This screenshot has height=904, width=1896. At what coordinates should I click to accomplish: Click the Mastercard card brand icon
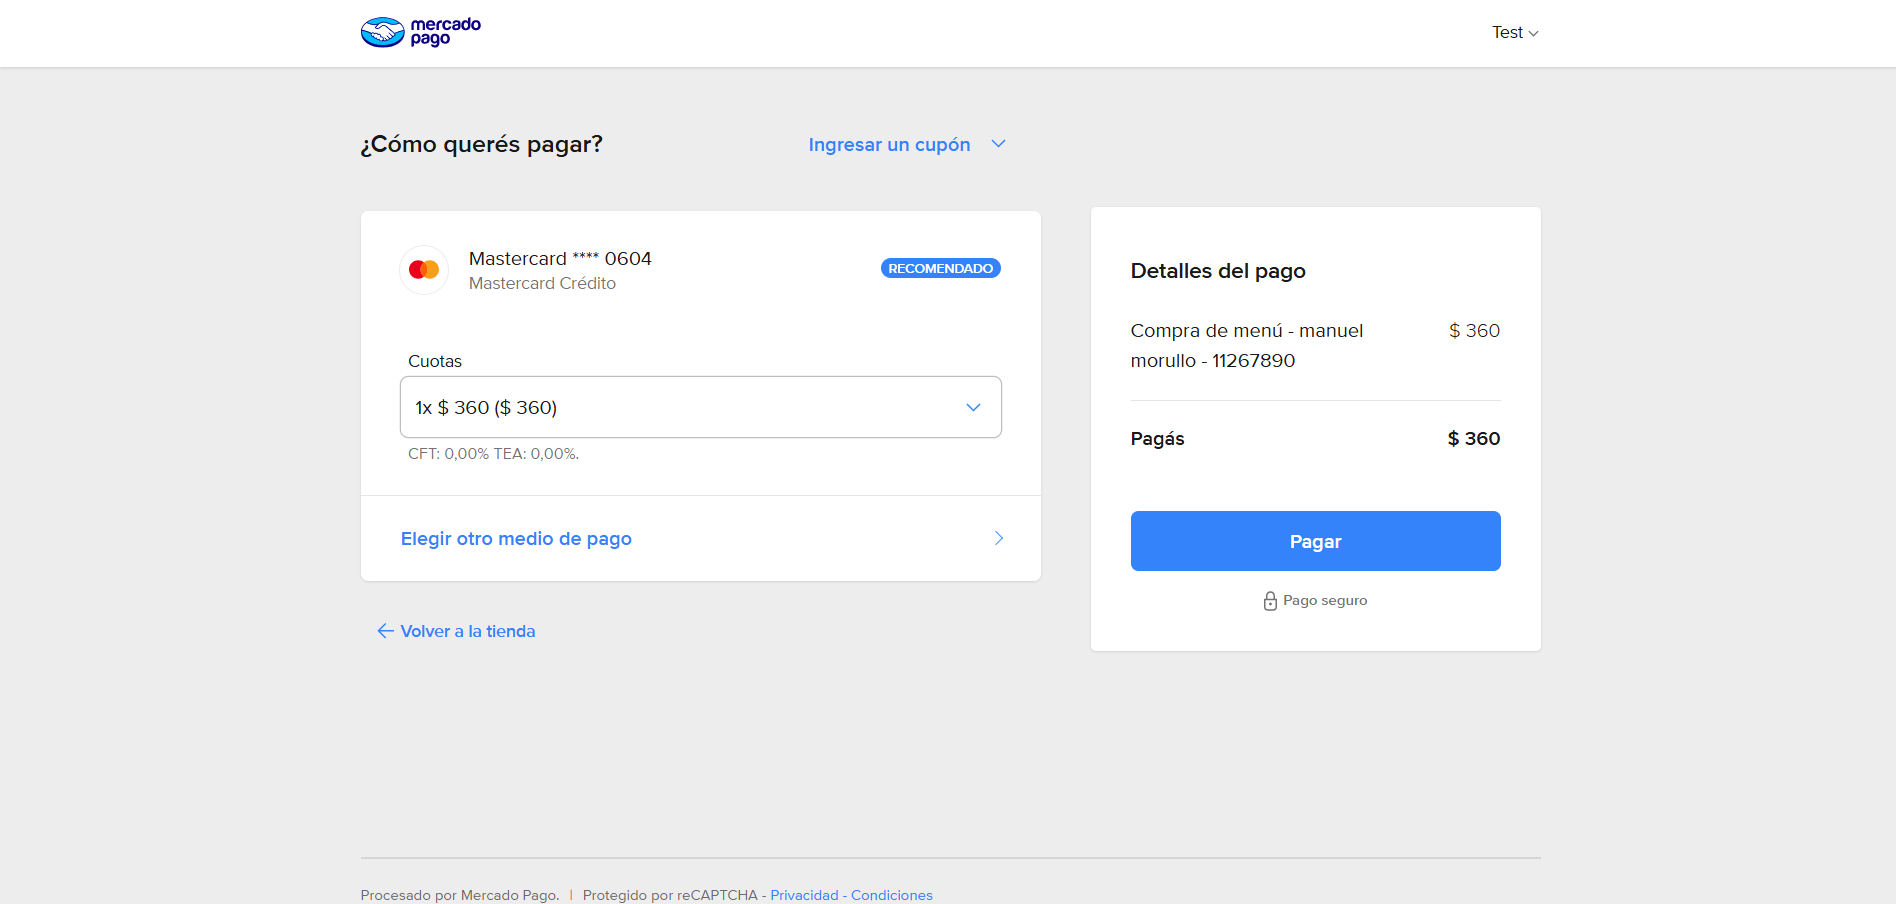click(424, 270)
